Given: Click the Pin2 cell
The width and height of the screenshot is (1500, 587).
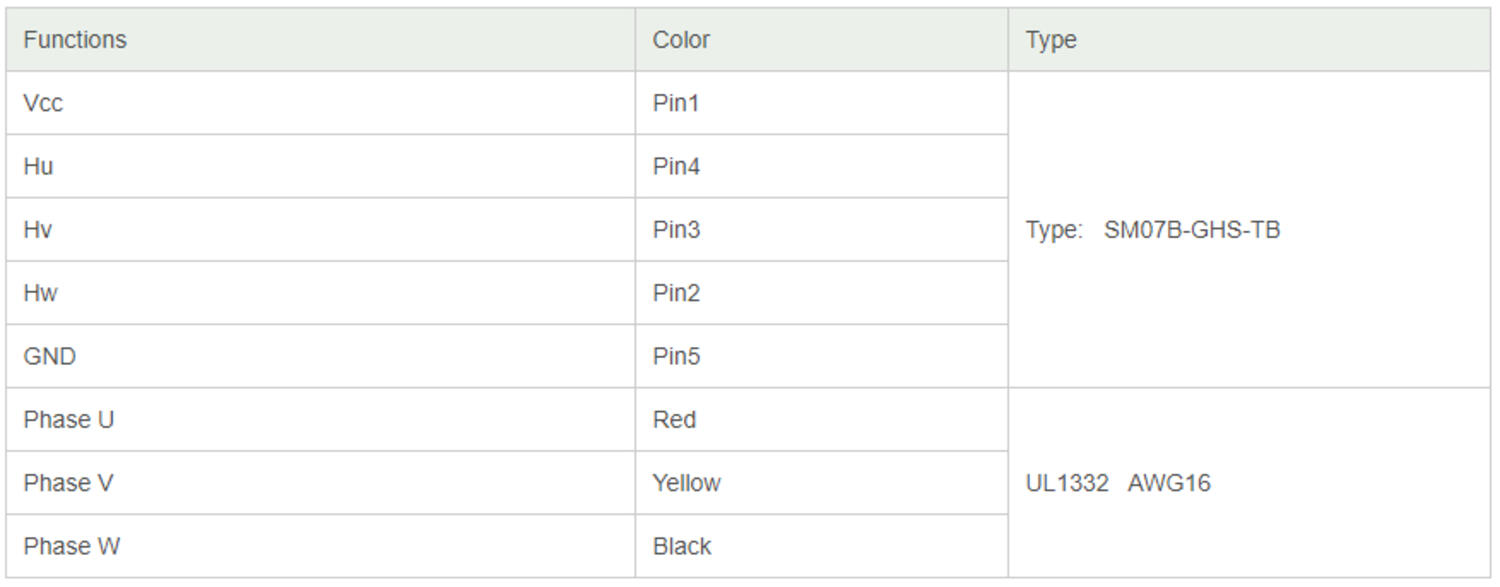Looking at the screenshot, I should coord(821,293).
